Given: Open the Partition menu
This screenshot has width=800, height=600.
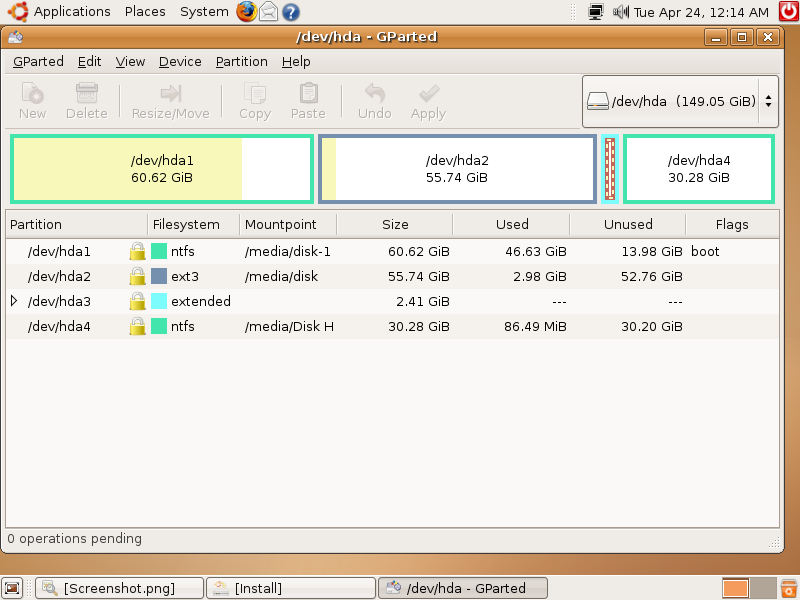Looking at the screenshot, I should 241,62.
